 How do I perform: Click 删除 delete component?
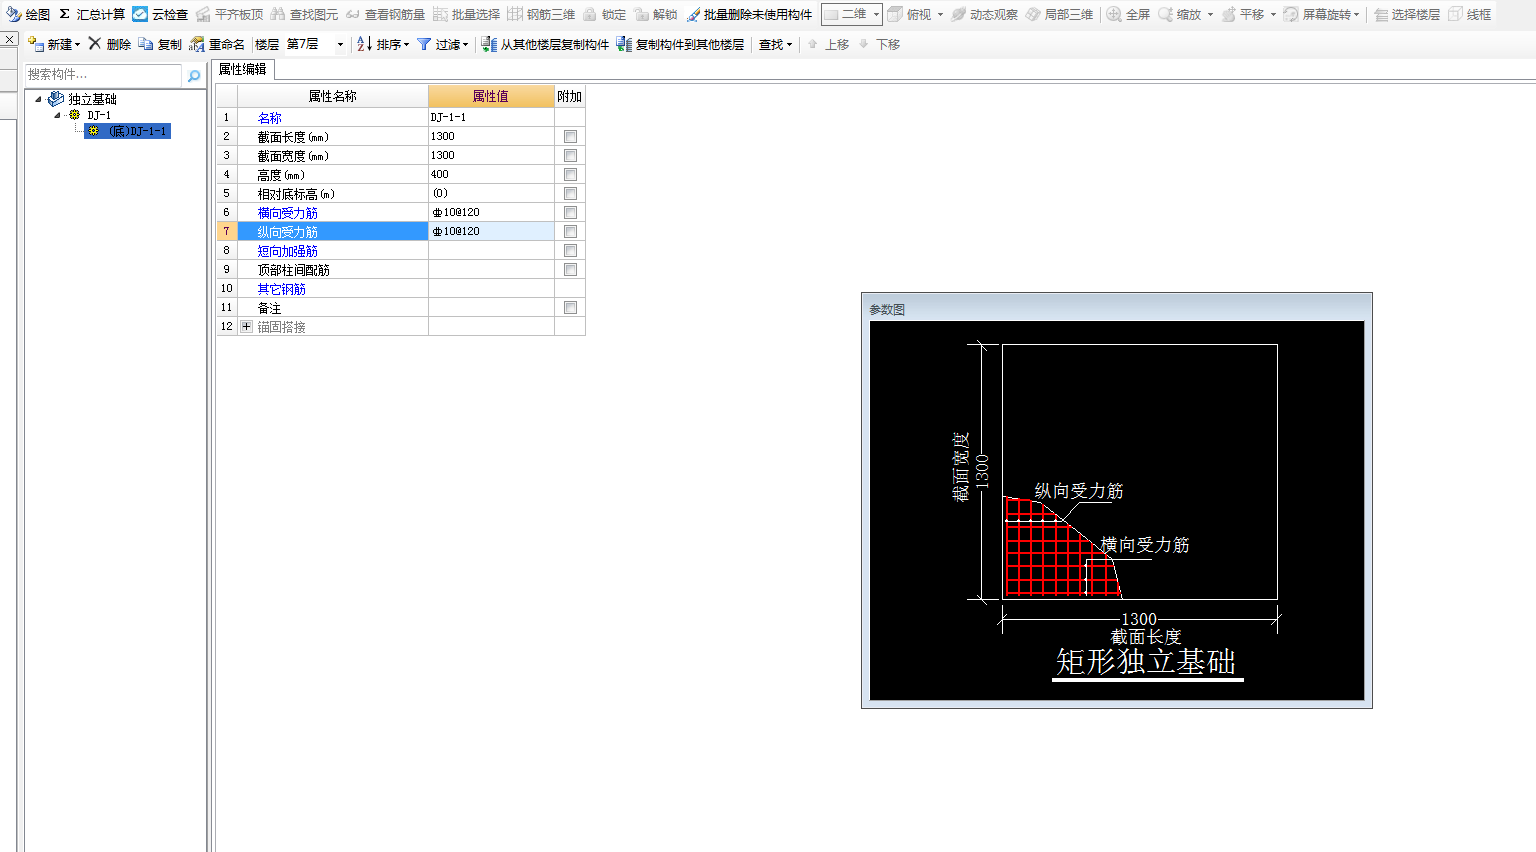pyautogui.click(x=109, y=44)
